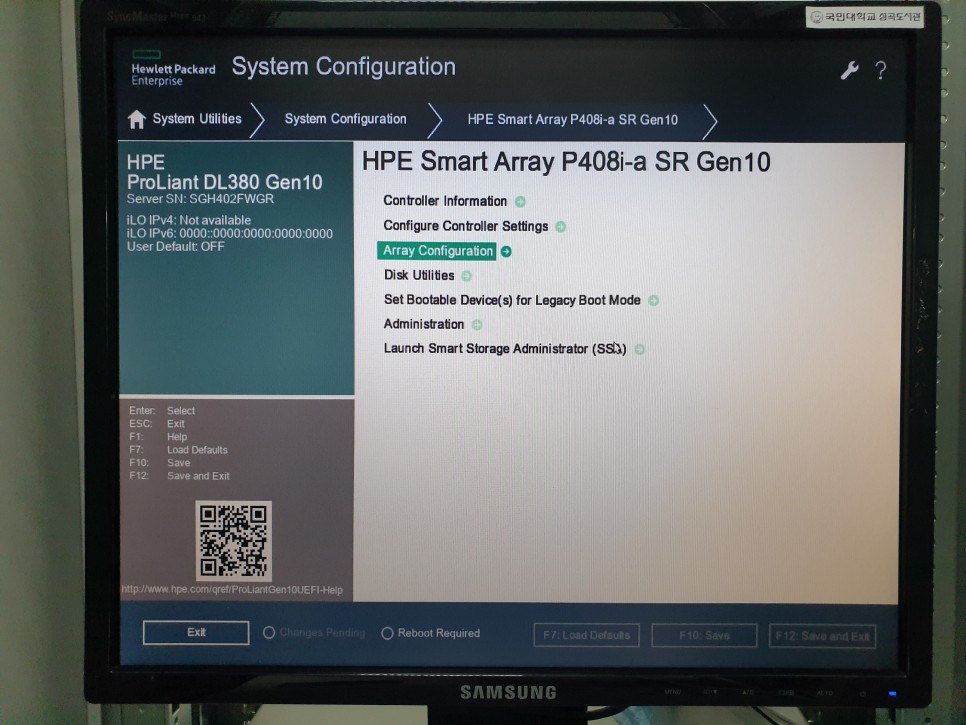Image resolution: width=966 pixels, height=725 pixels.
Task: Click the F7: Load Defaults help line
Action: tap(178, 450)
